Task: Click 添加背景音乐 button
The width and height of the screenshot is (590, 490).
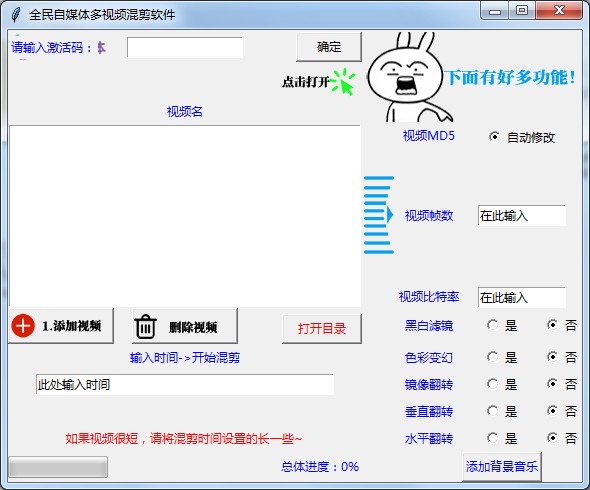Action: (502, 467)
